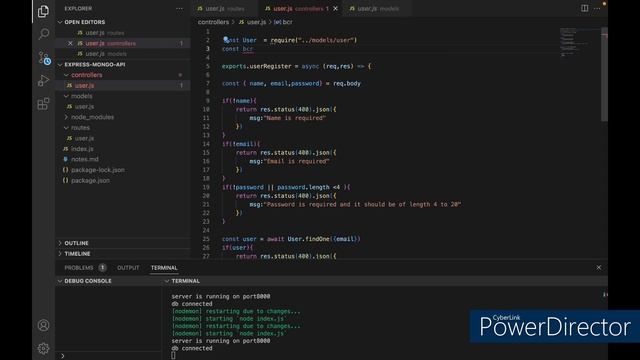Switch to the user.js routes tab
Viewport: 640px width, 360px height.
pos(224,9)
